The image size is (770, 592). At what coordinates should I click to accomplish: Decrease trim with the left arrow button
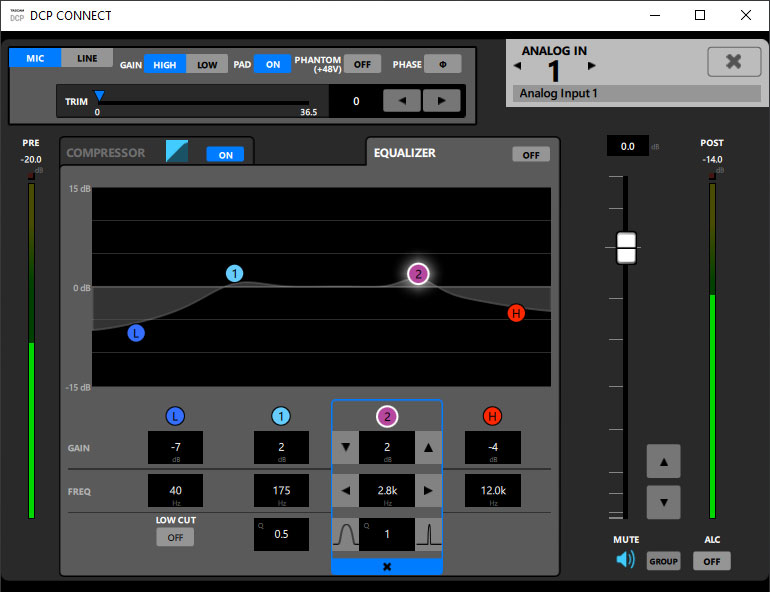pyautogui.click(x=402, y=101)
